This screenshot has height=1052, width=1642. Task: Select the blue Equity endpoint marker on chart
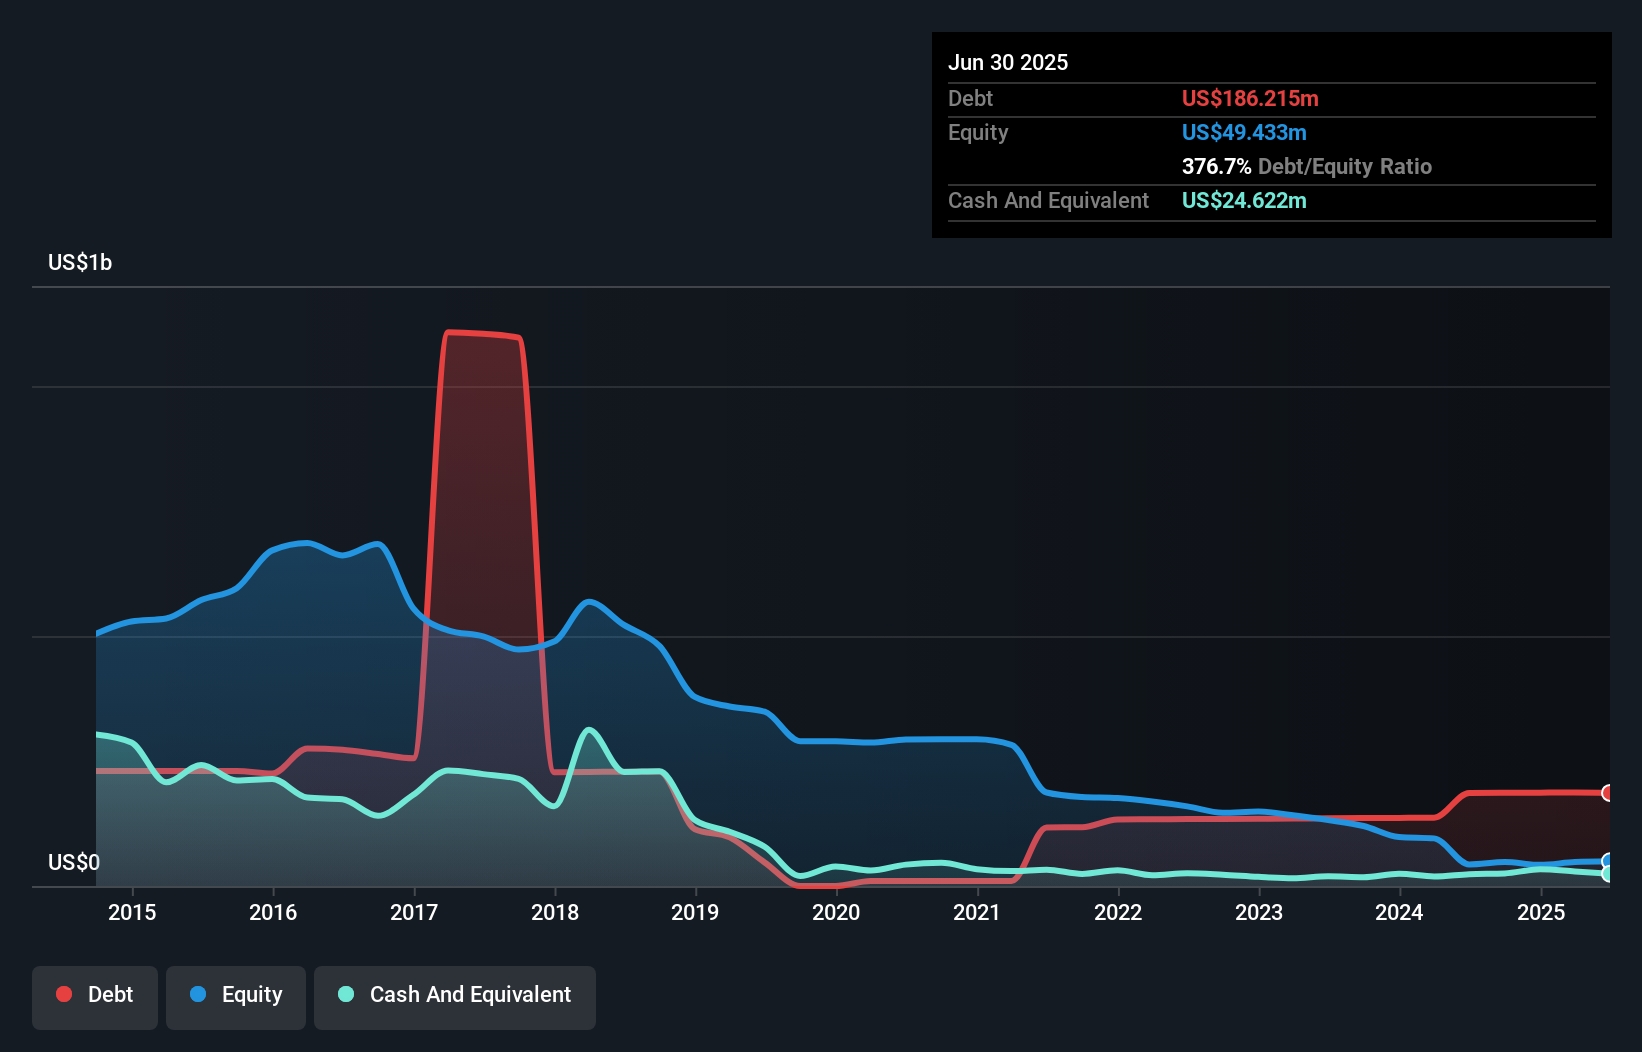[1607, 860]
